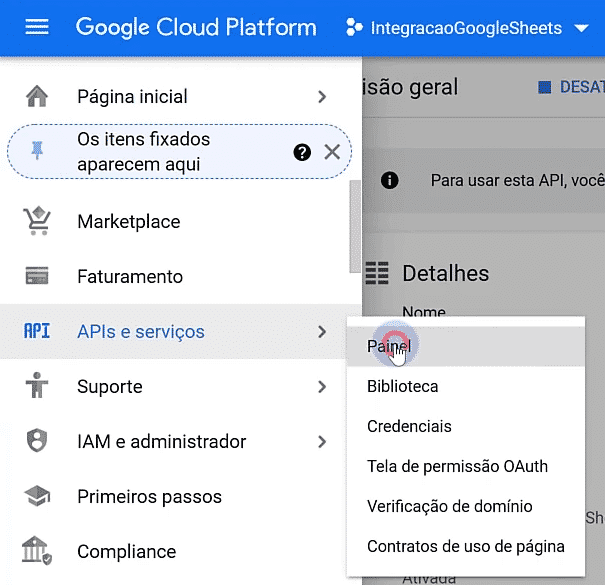Go to Tela de permissão OAuth
Viewport: 605px width, 585px height.
click(x=457, y=466)
